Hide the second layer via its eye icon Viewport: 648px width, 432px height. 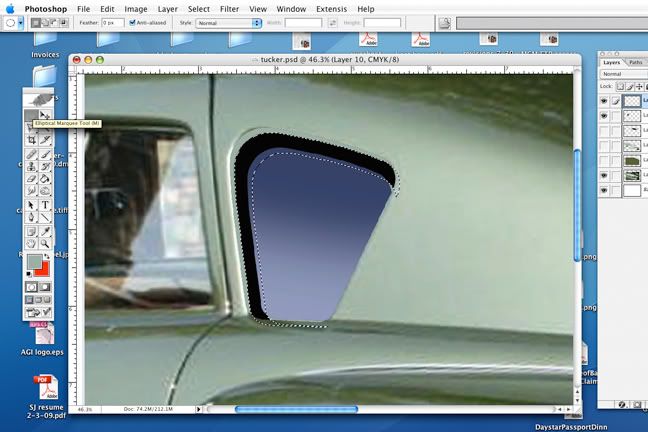tap(604, 116)
